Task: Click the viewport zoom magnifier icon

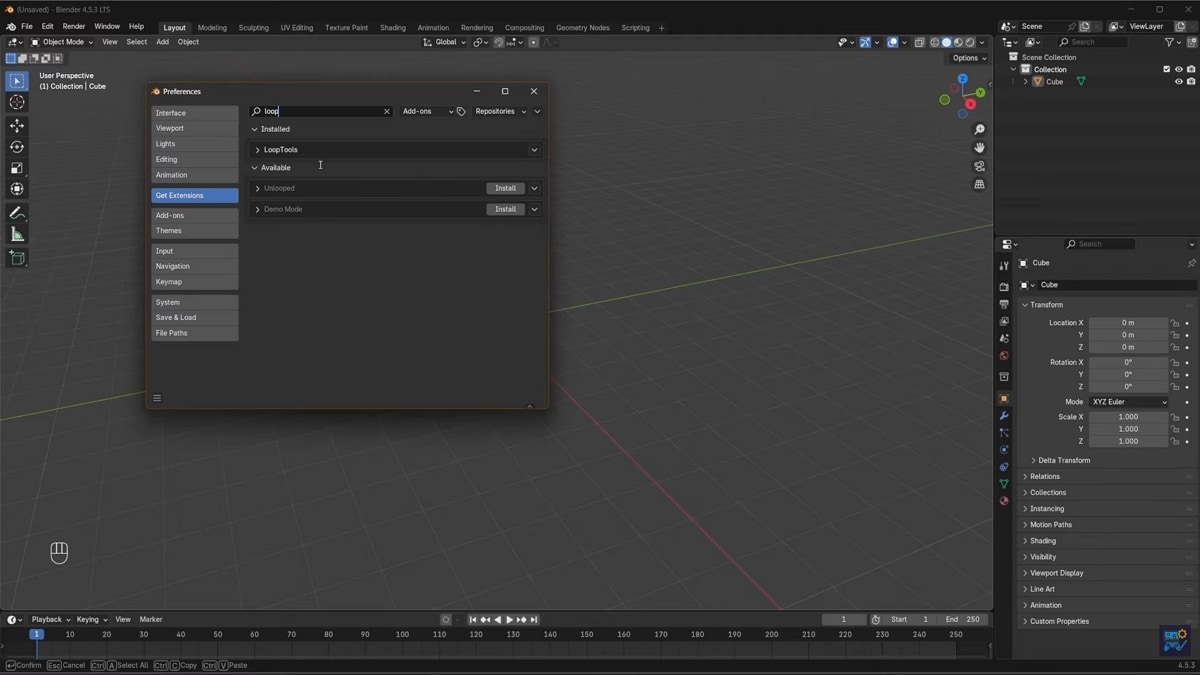Action: pos(979,130)
